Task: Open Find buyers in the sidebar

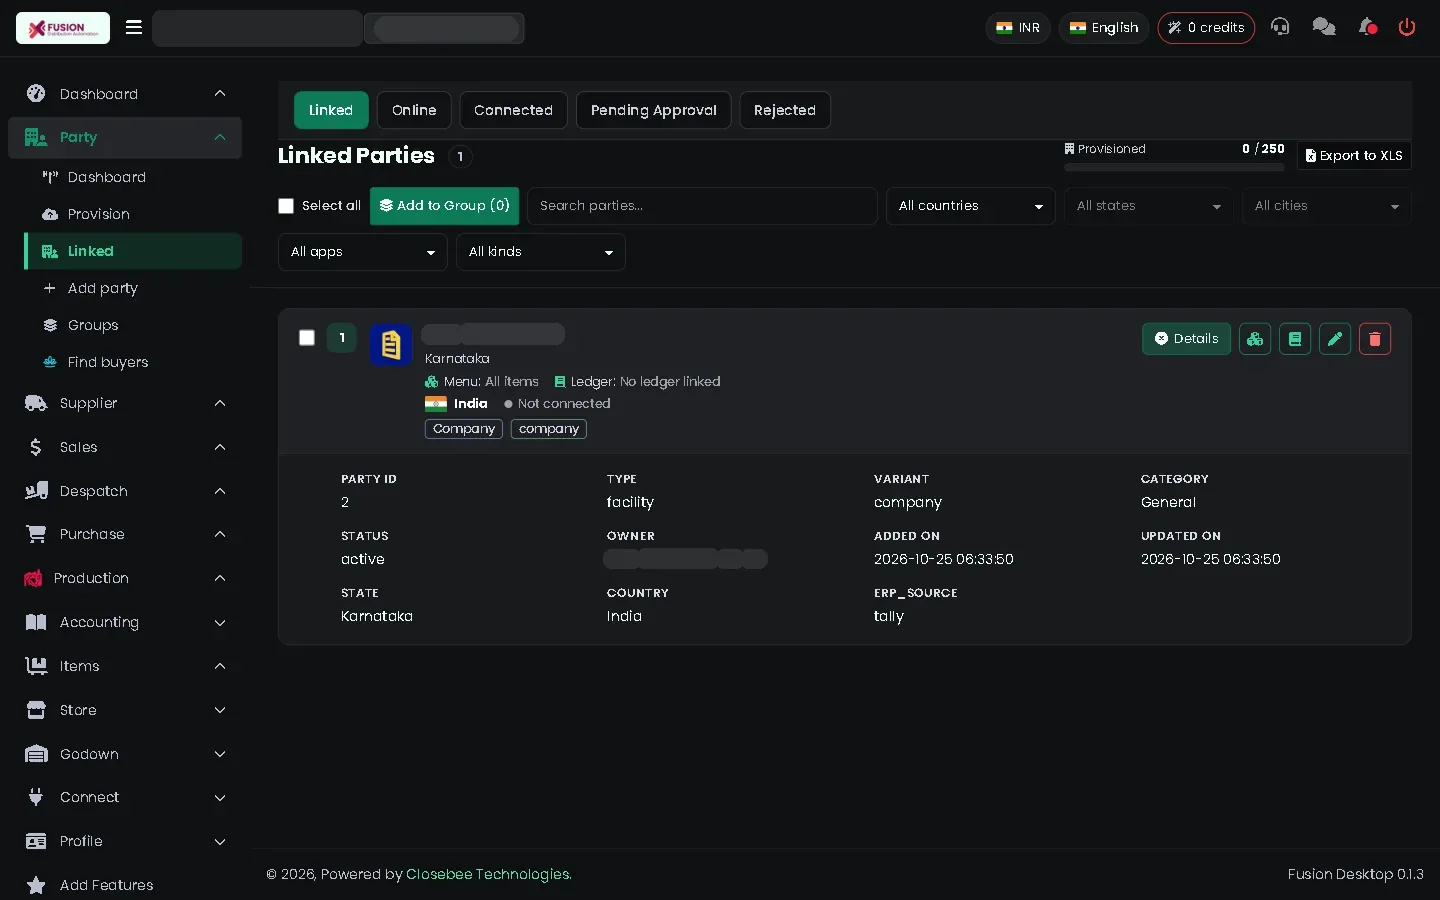Action: pos(108,362)
